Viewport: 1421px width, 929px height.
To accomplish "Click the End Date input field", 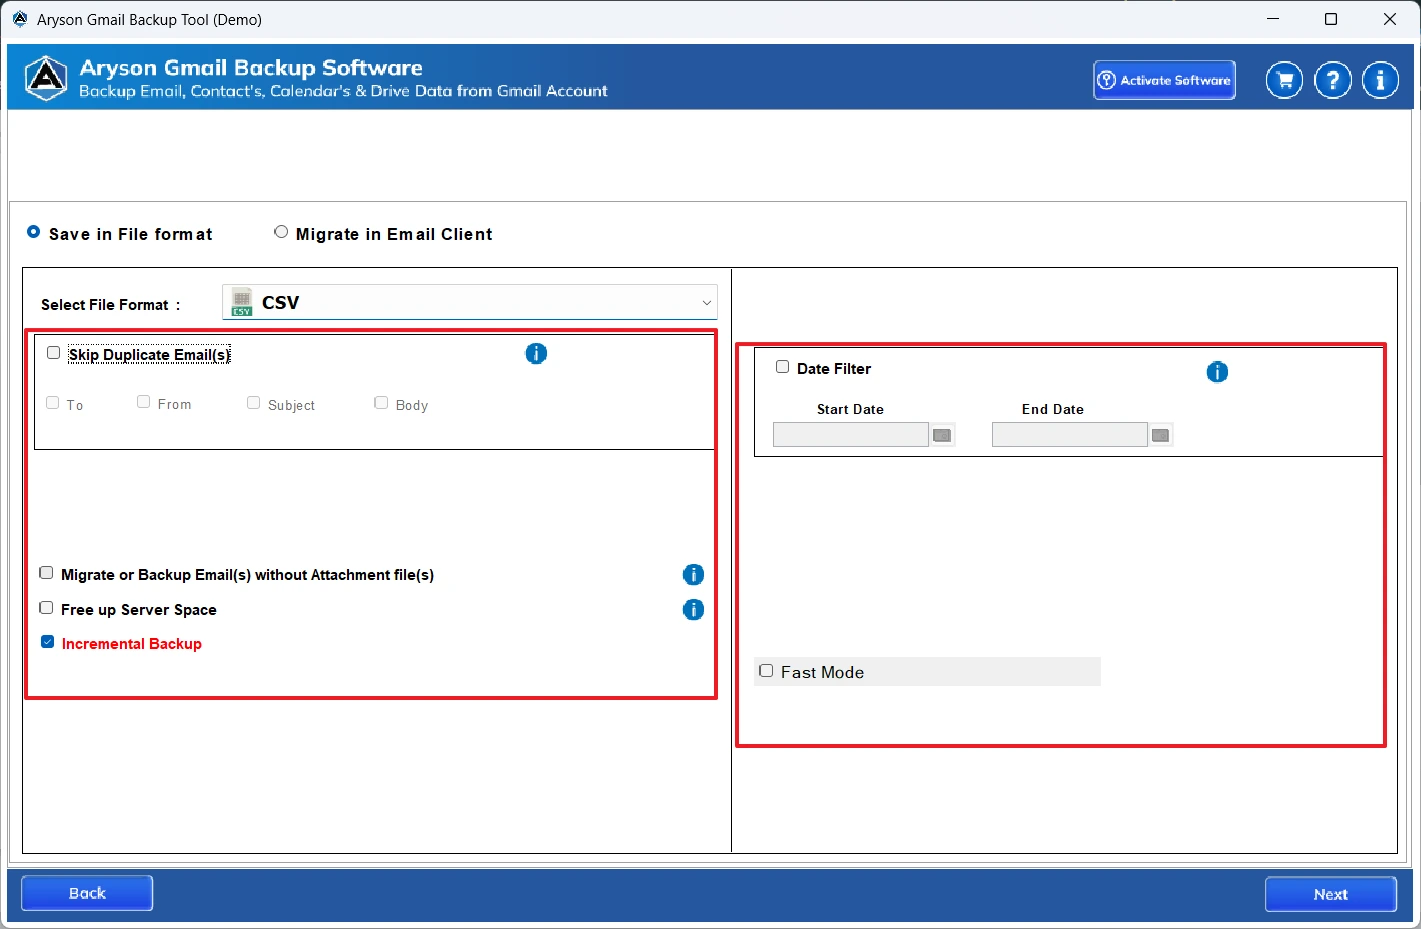I will (1069, 435).
